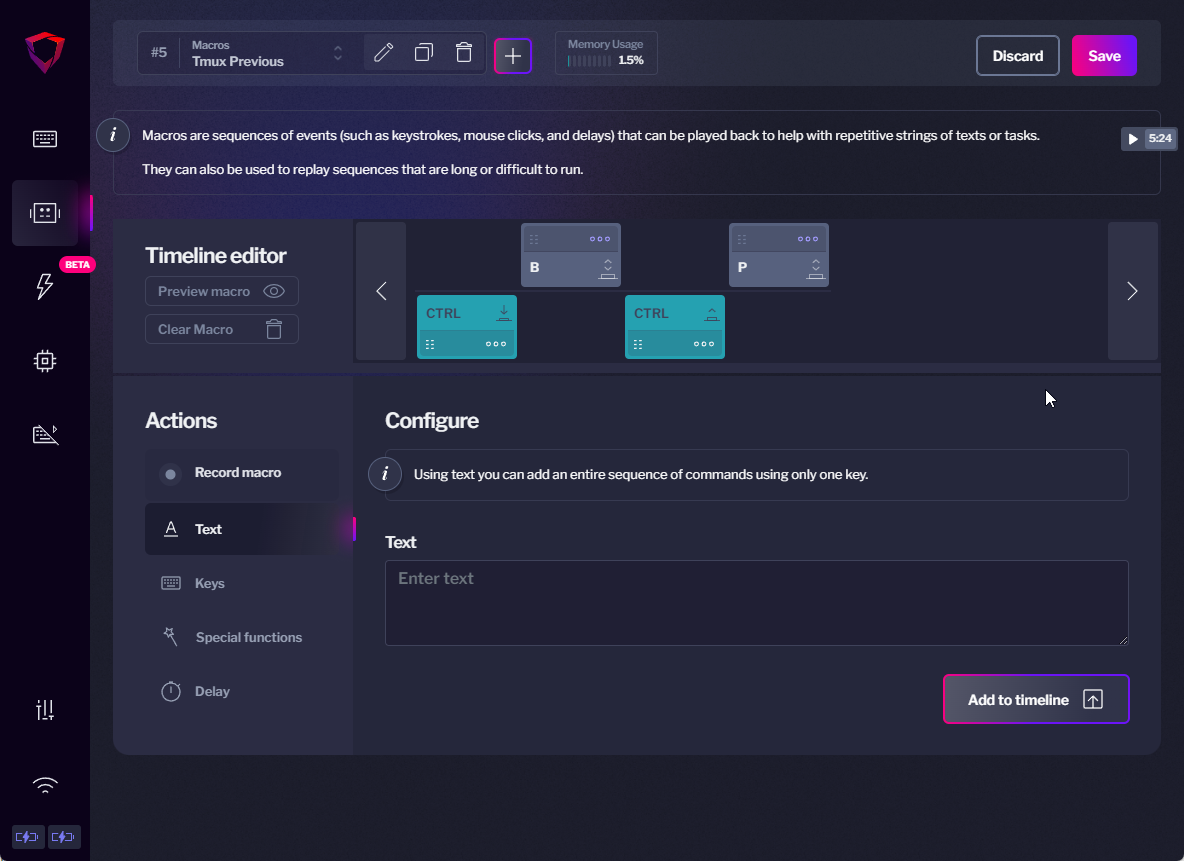Grab the drag handle of P step
The height and width of the screenshot is (861, 1184).
(x=742, y=239)
